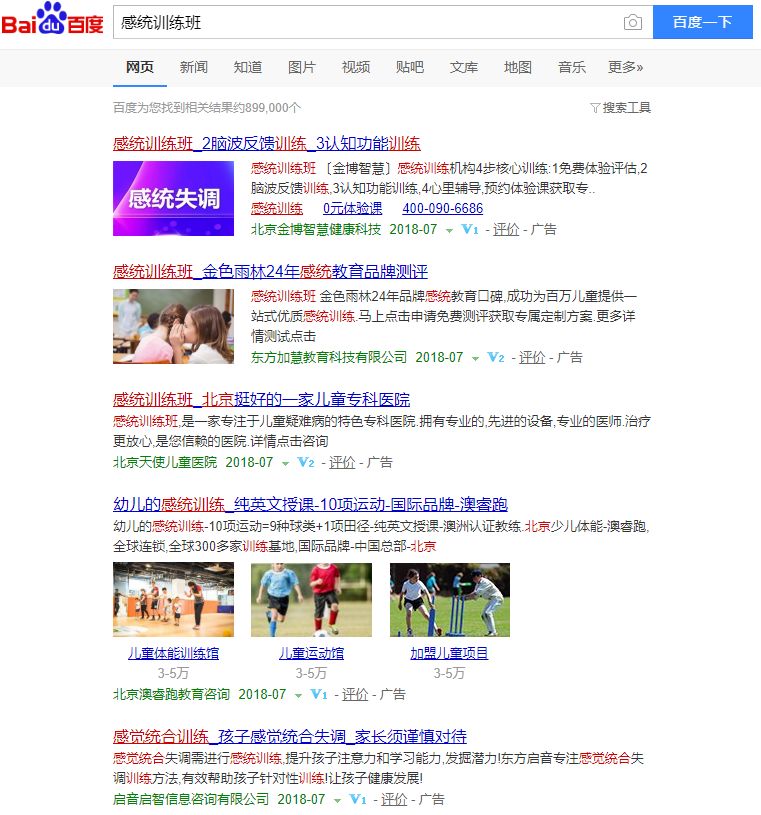
Task: Click 启音启智信息咨询有限公司 source text
Action: point(191,799)
